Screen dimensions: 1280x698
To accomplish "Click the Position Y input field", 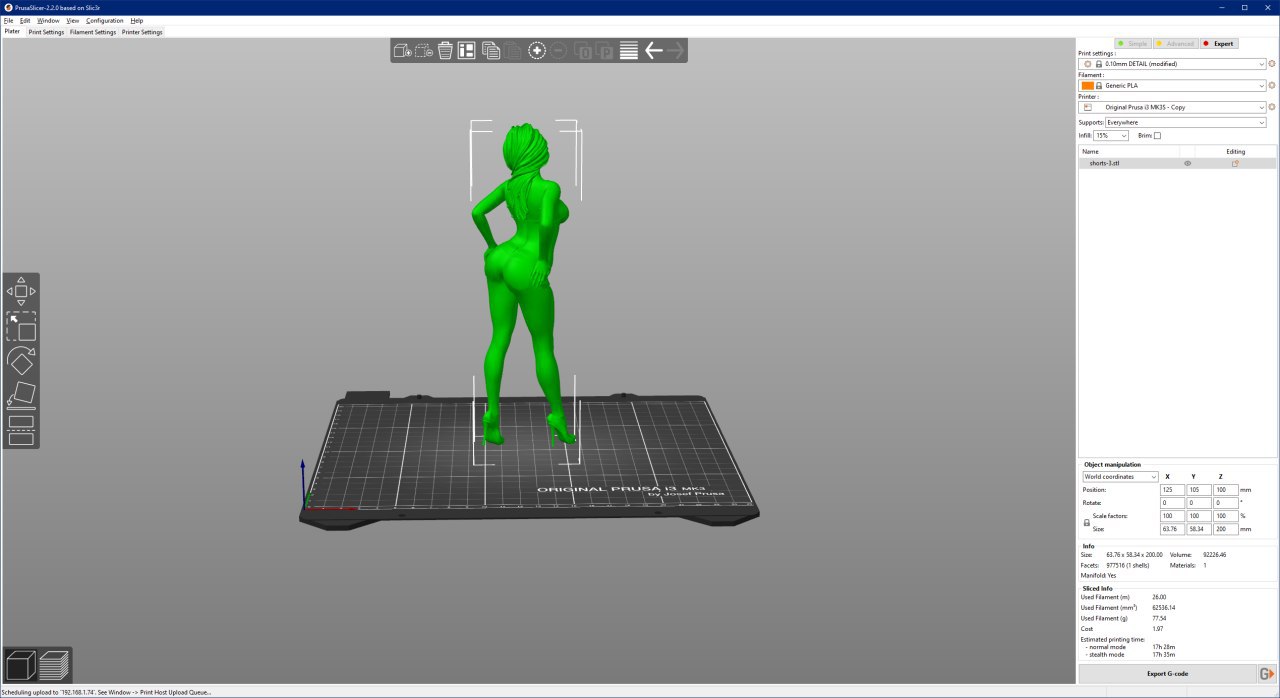I will [1199, 490].
